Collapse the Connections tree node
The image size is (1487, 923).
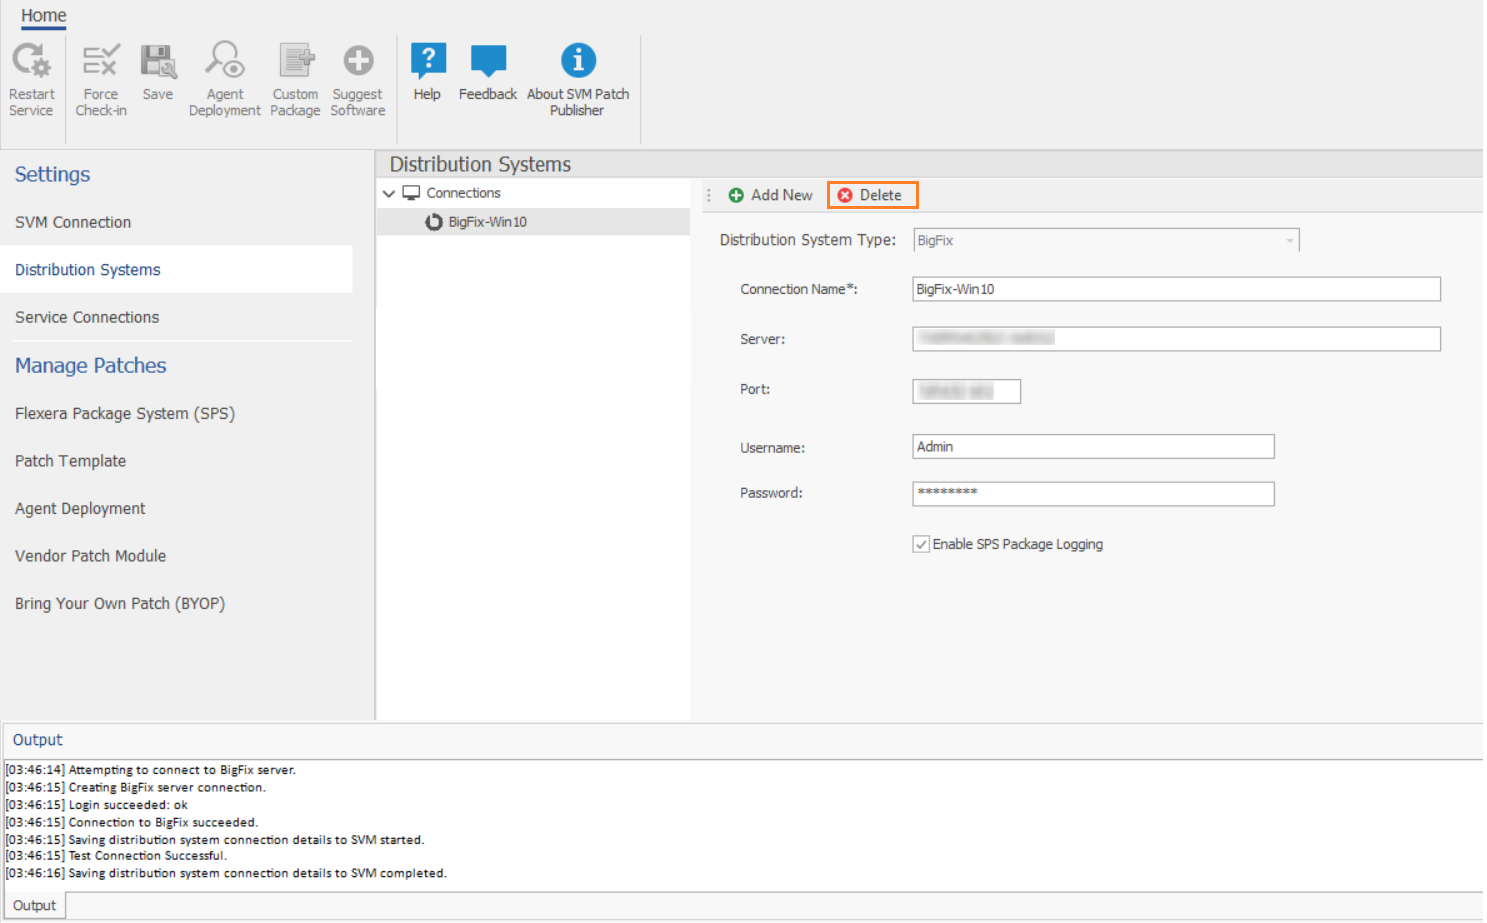pos(389,194)
